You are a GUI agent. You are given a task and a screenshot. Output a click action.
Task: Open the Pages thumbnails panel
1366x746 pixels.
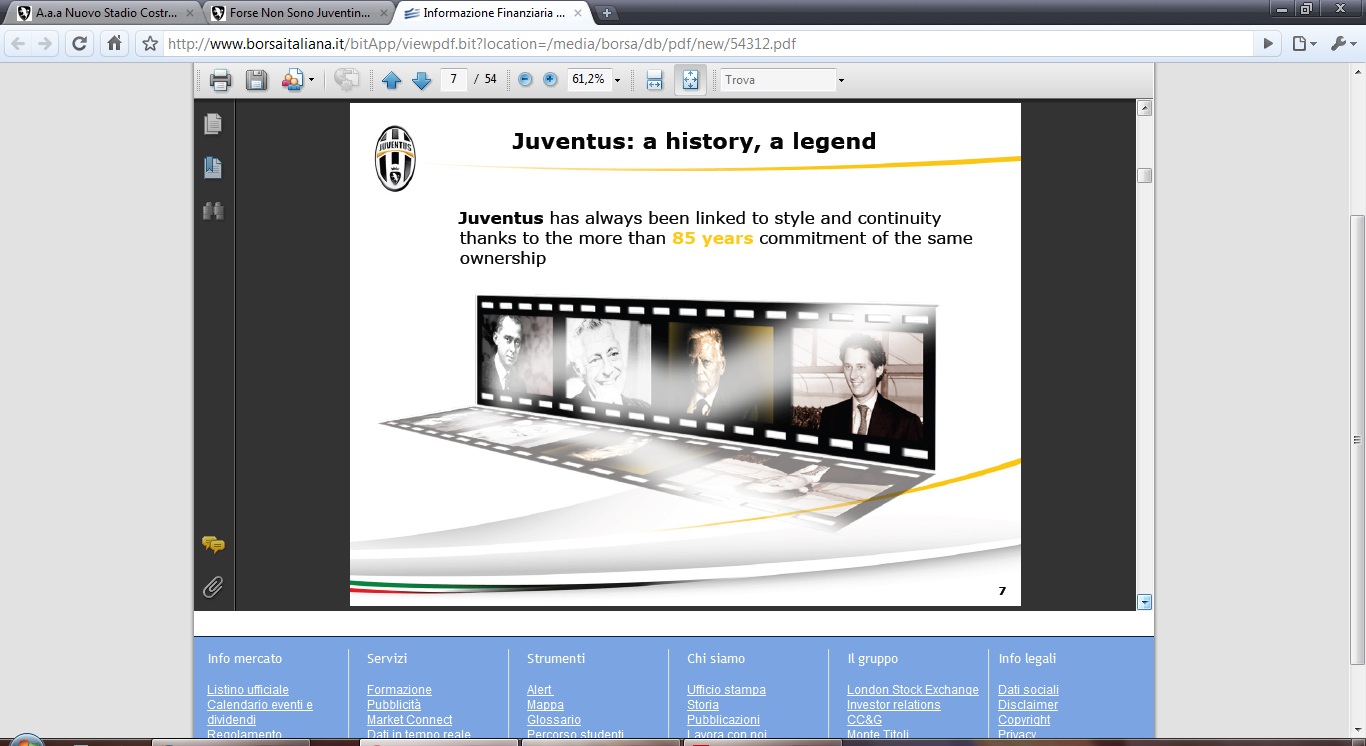213,124
